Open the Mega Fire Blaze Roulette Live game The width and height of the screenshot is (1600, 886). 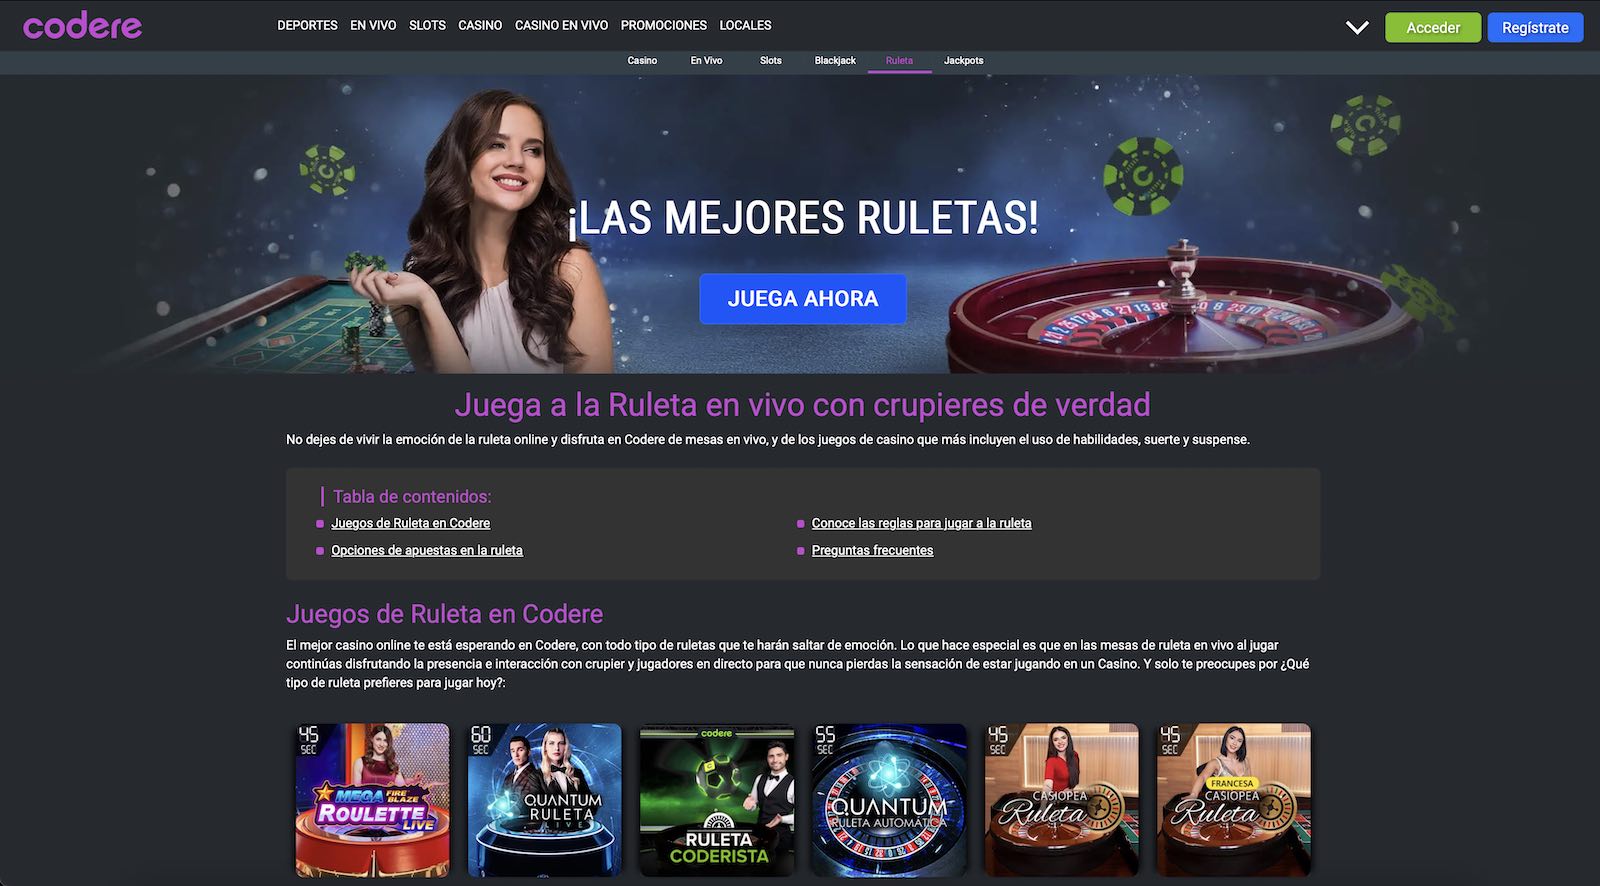point(372,800)
